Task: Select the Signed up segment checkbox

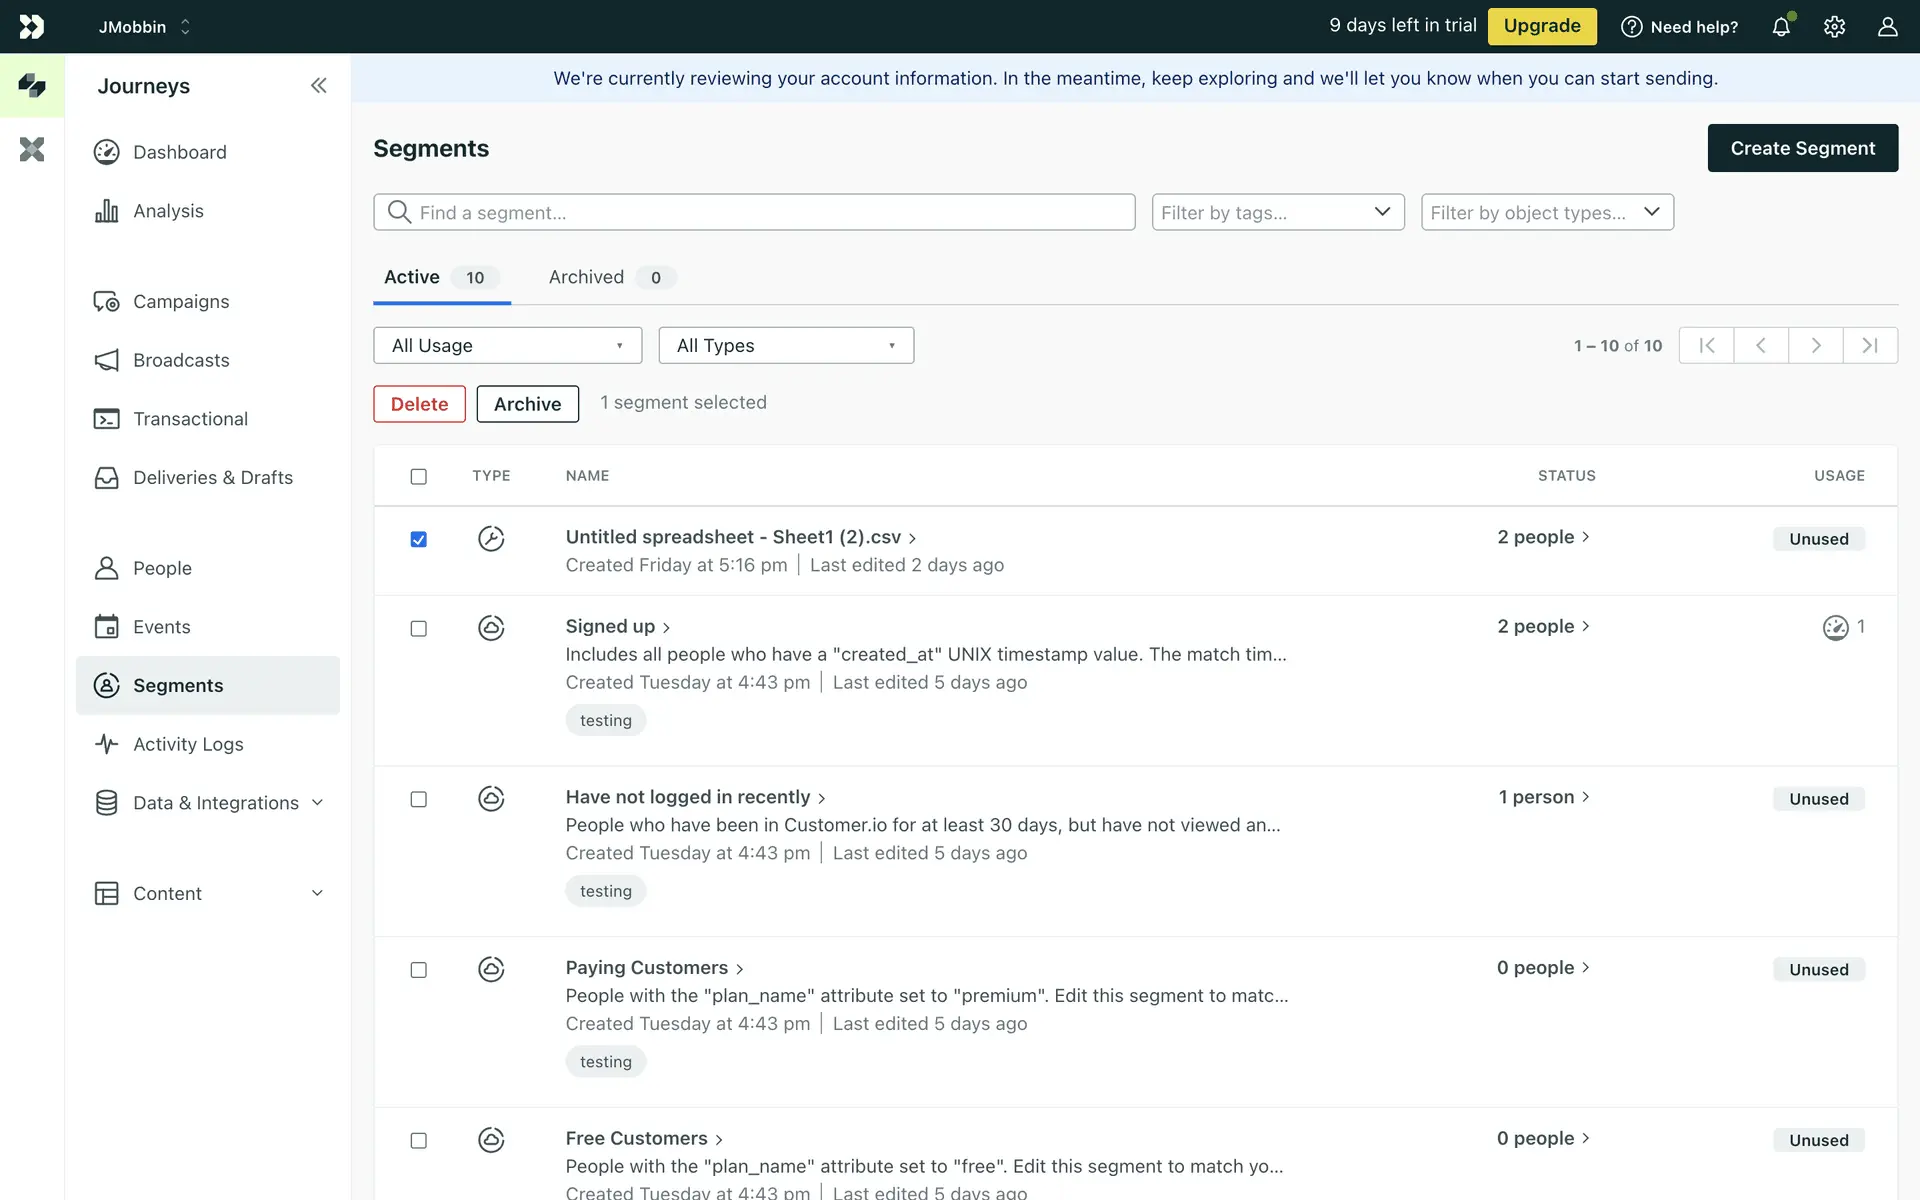Action: [418, 628]
